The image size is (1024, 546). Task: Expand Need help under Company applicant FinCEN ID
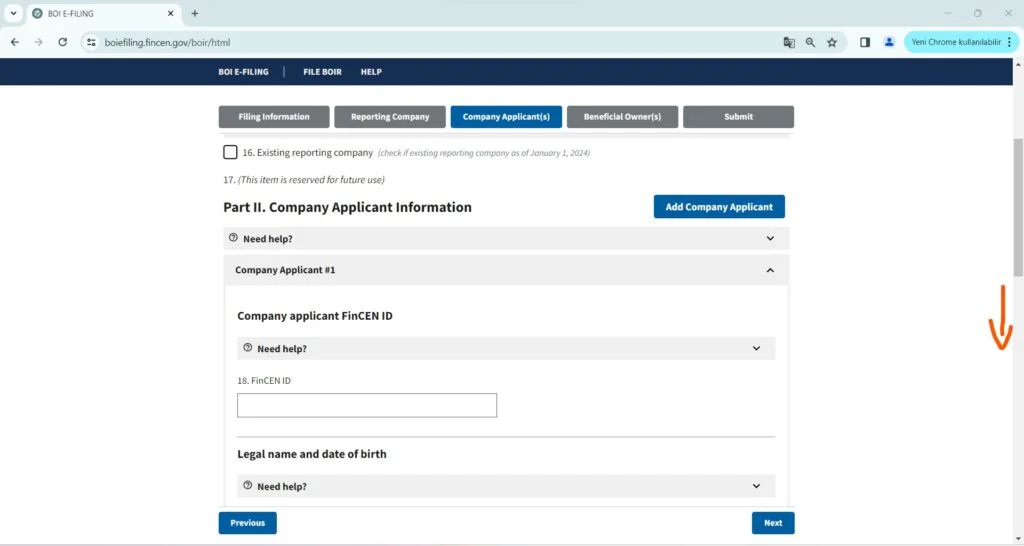[506, 348]
